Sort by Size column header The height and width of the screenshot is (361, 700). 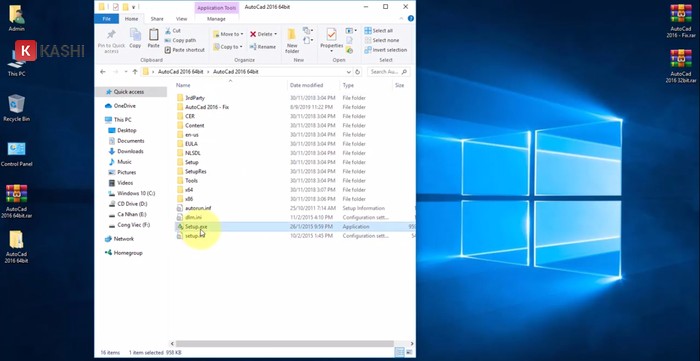(400, 85)
